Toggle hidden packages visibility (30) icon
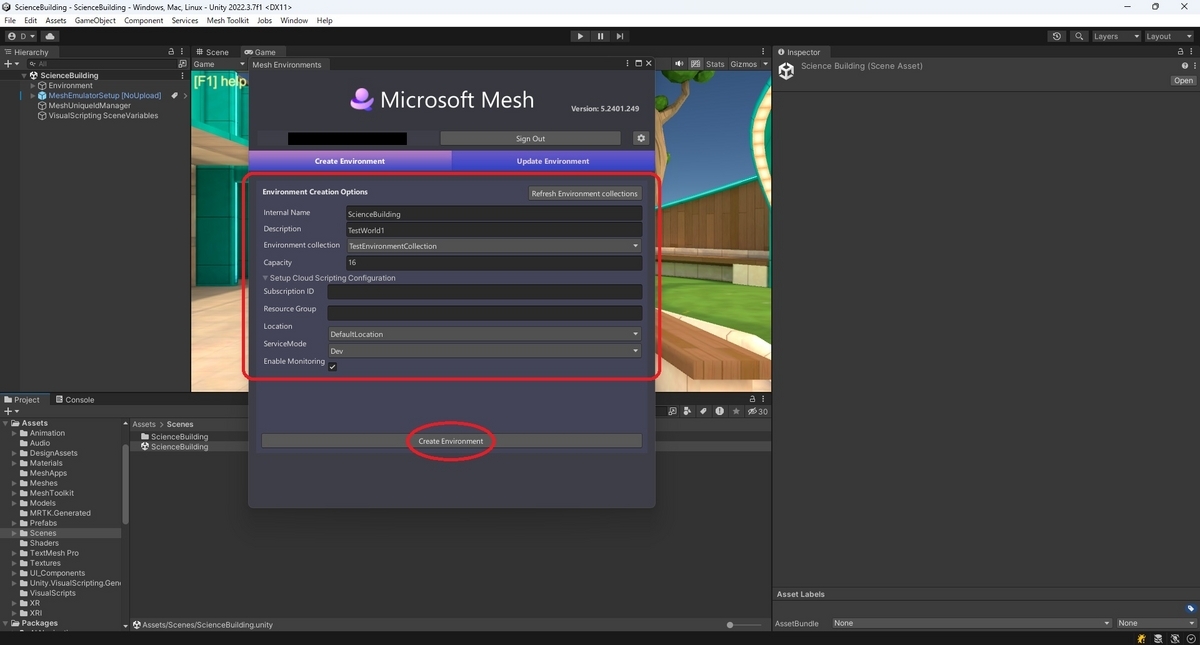Viewport: 1200px width, 645px height. coord(757,411)
